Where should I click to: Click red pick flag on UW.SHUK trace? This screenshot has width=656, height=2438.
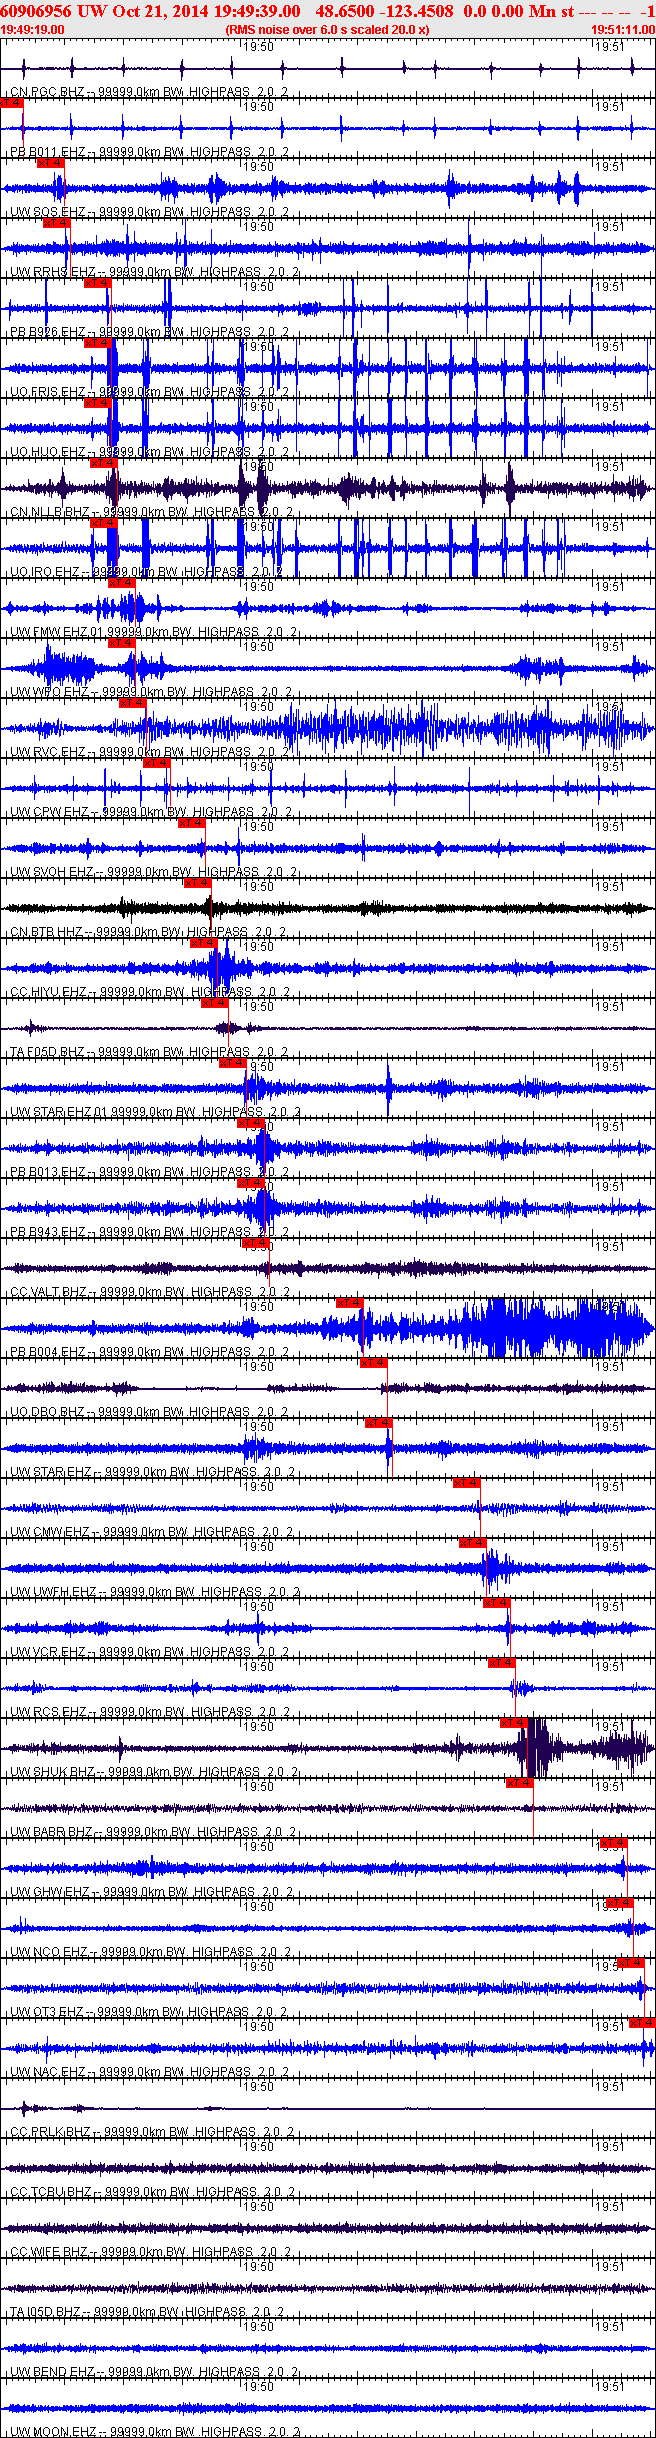514,1723
